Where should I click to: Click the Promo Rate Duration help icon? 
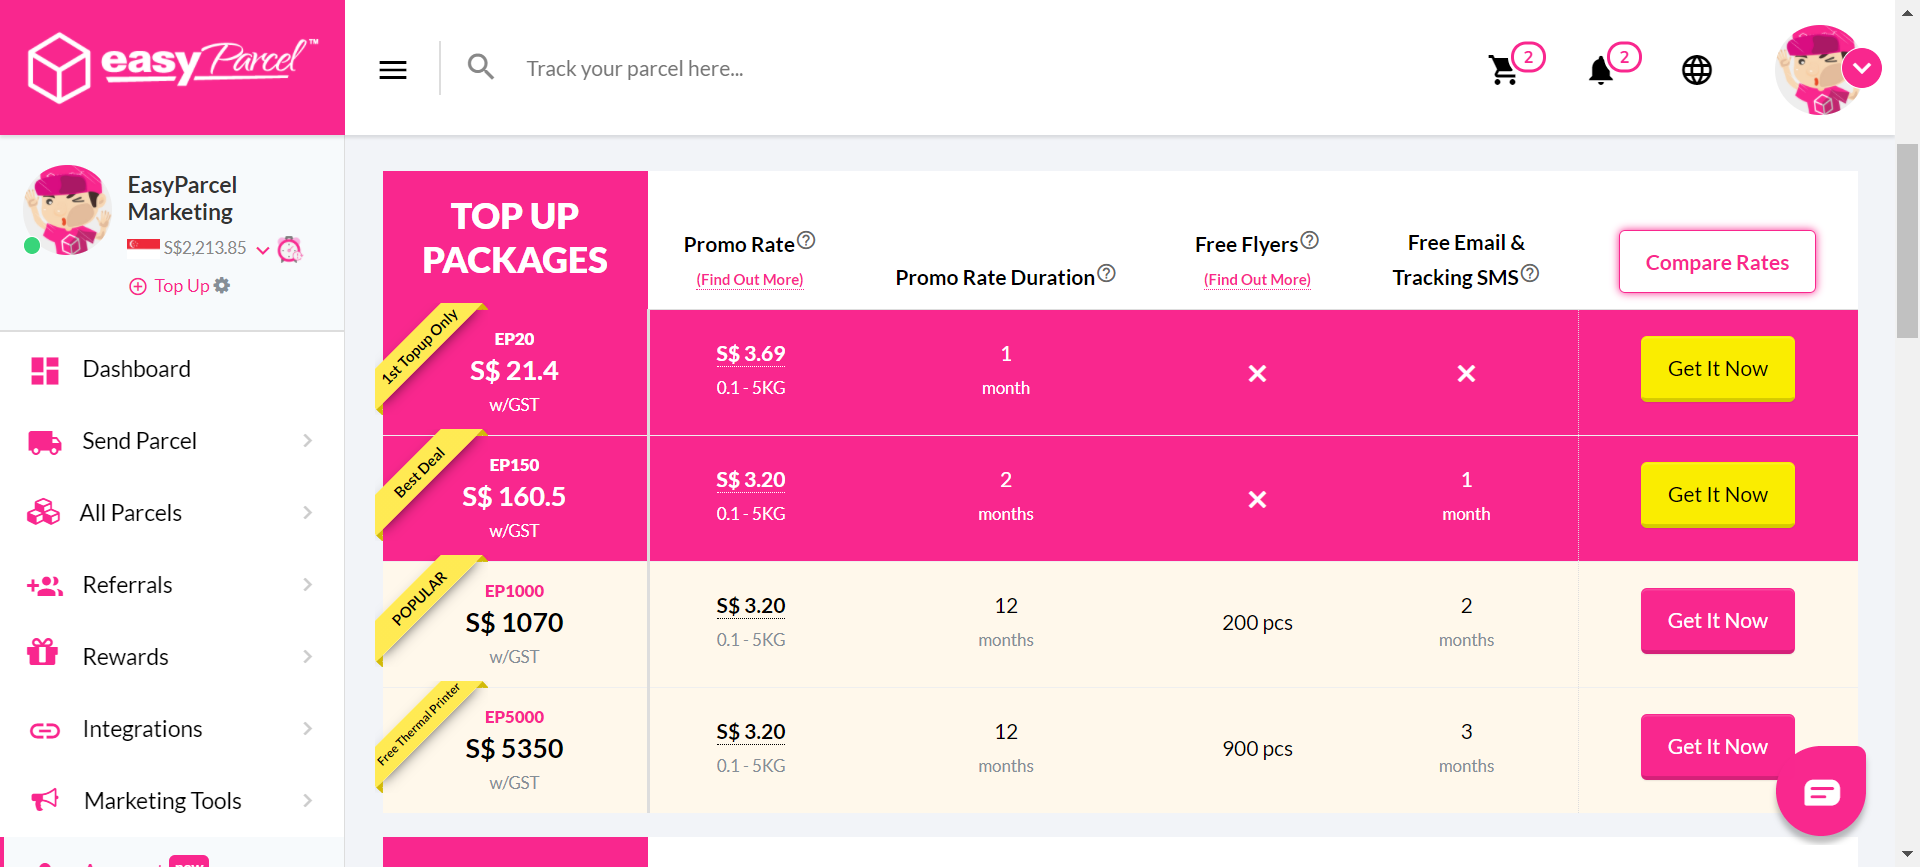1106,273
